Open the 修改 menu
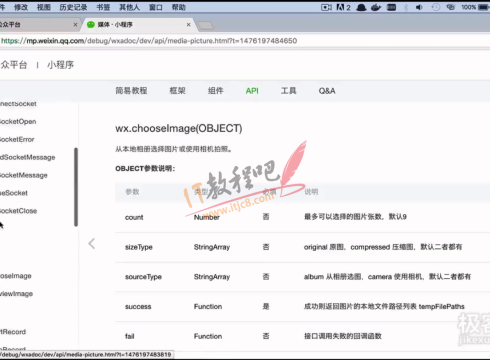 click(x=21, y=7)
